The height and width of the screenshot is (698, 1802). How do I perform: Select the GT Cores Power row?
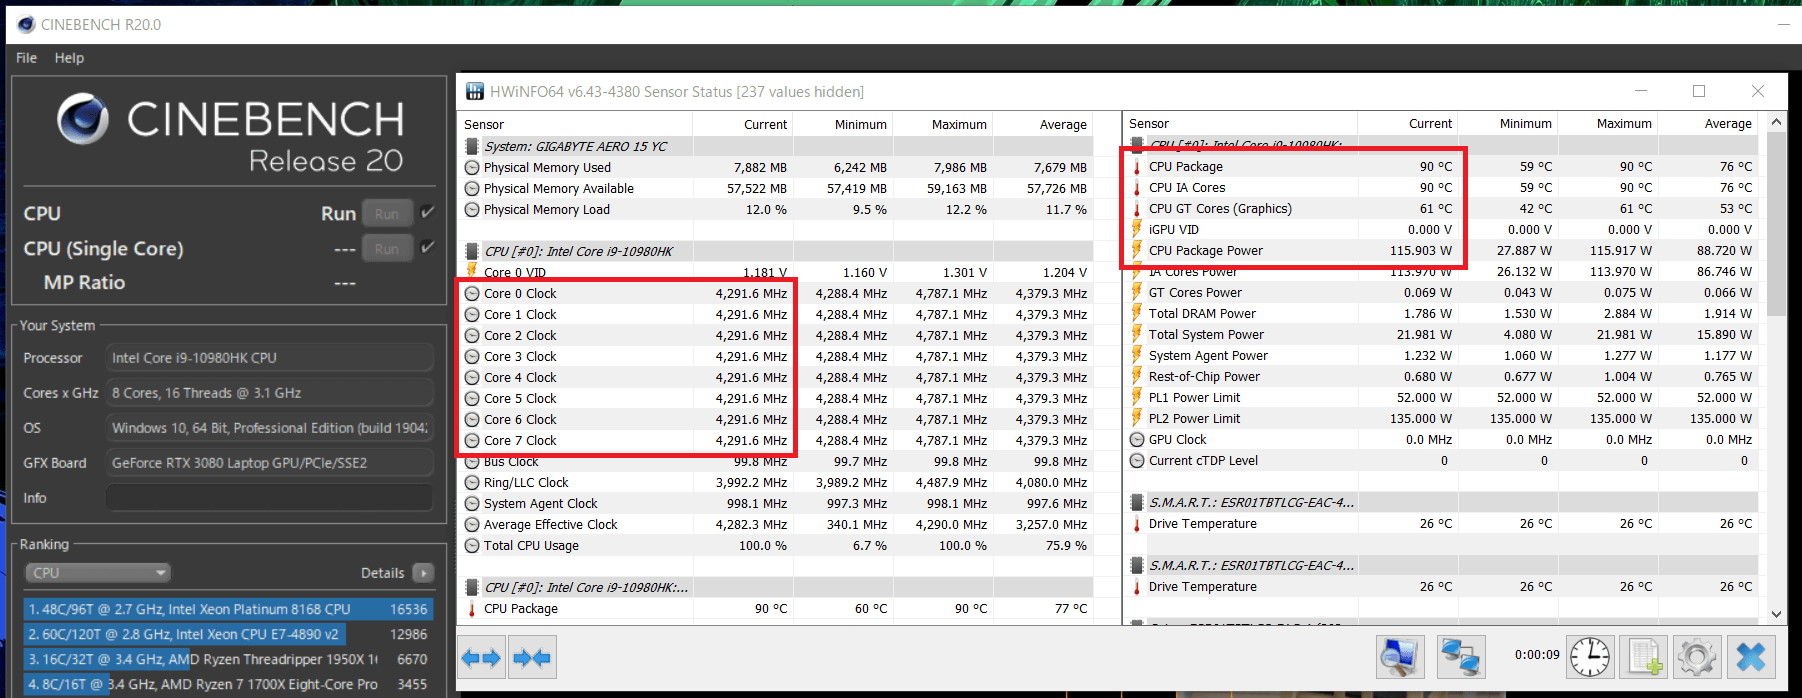tap(1442, 293)
